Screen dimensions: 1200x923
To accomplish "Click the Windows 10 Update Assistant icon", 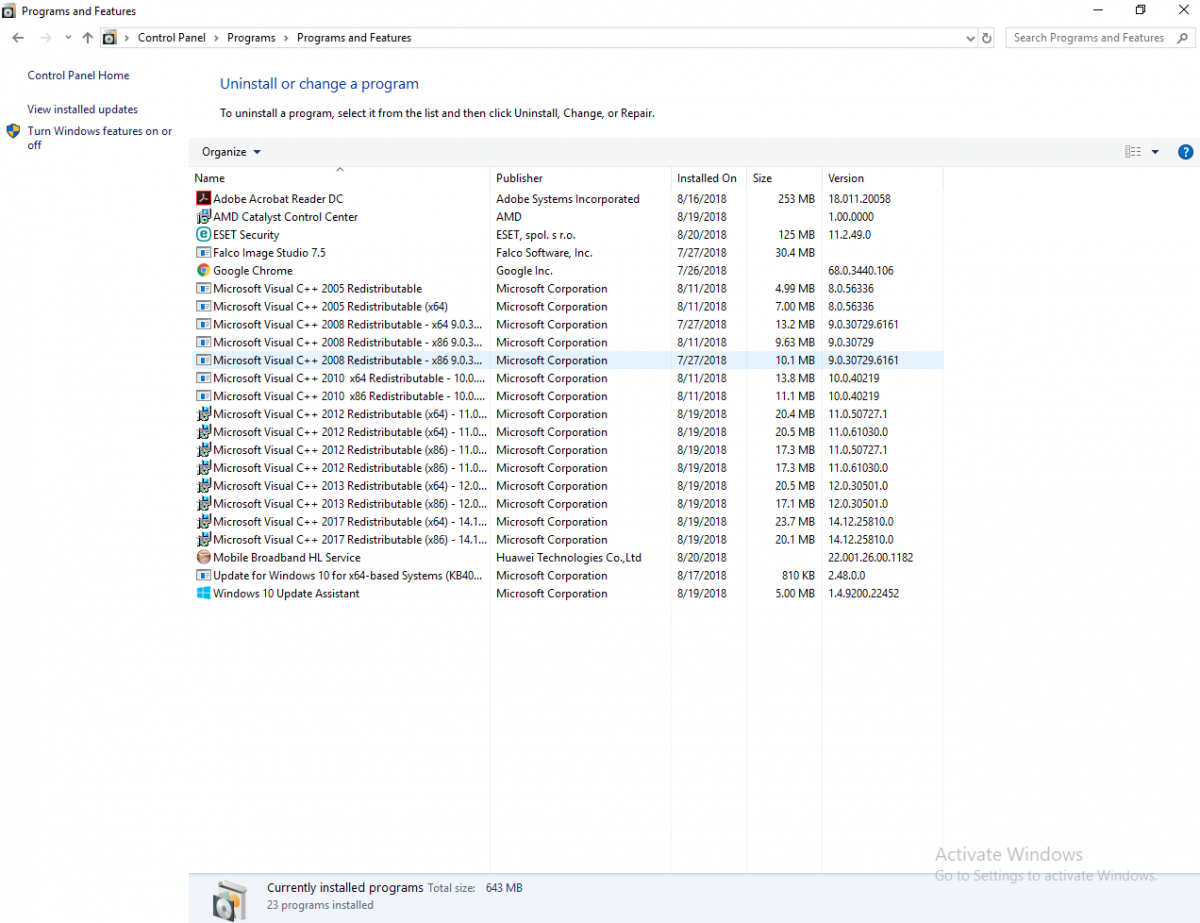I will pyautogui.click(x=204, y=594).
